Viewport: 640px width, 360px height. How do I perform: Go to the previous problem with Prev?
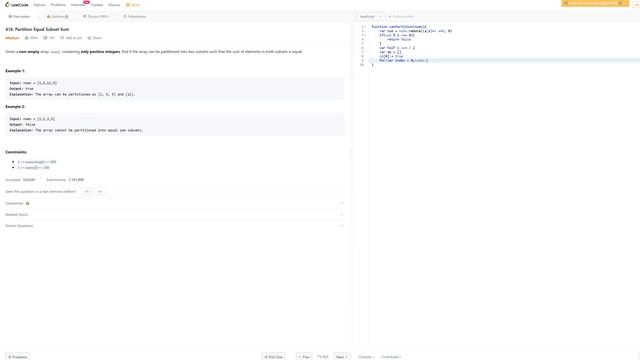point(304,357)
